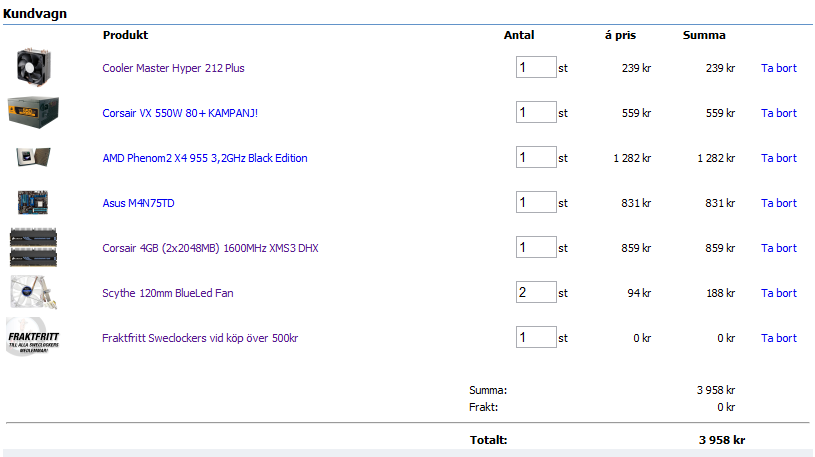This screenshot has height=457, width=815.
Task: Click the Fraktfritt Sweclockers banner image
Action: (33, 337)
